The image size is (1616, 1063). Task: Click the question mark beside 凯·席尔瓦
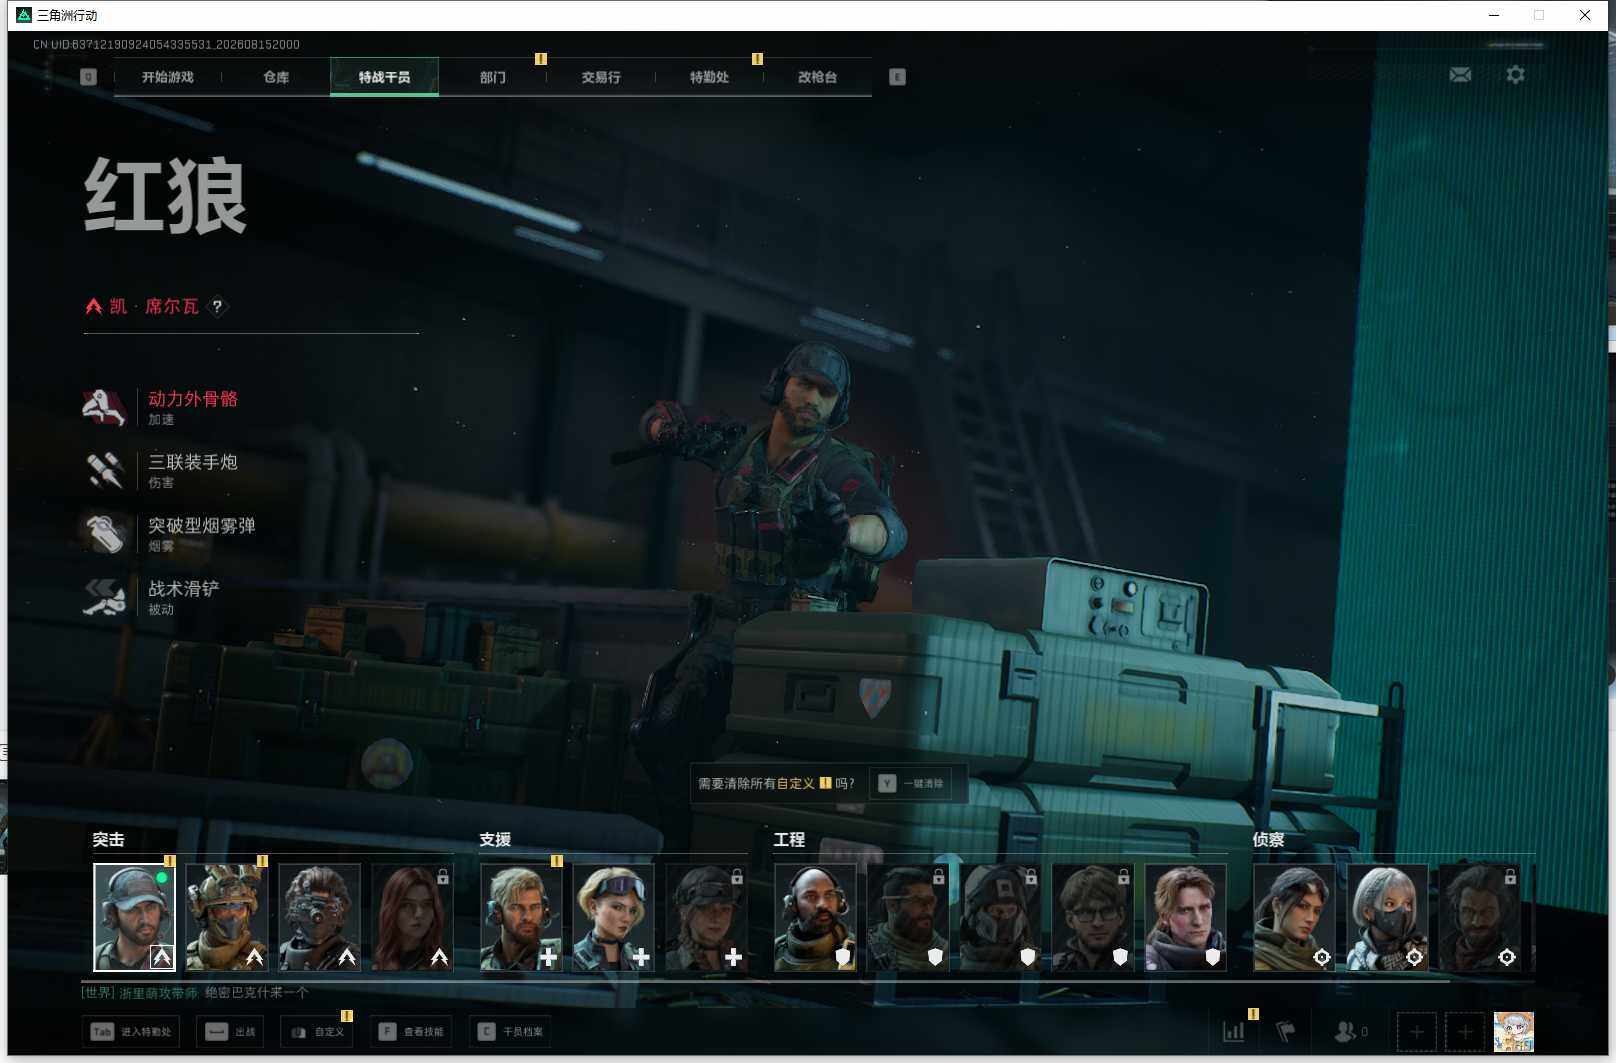pyautogui.click(x=217, y=307)
